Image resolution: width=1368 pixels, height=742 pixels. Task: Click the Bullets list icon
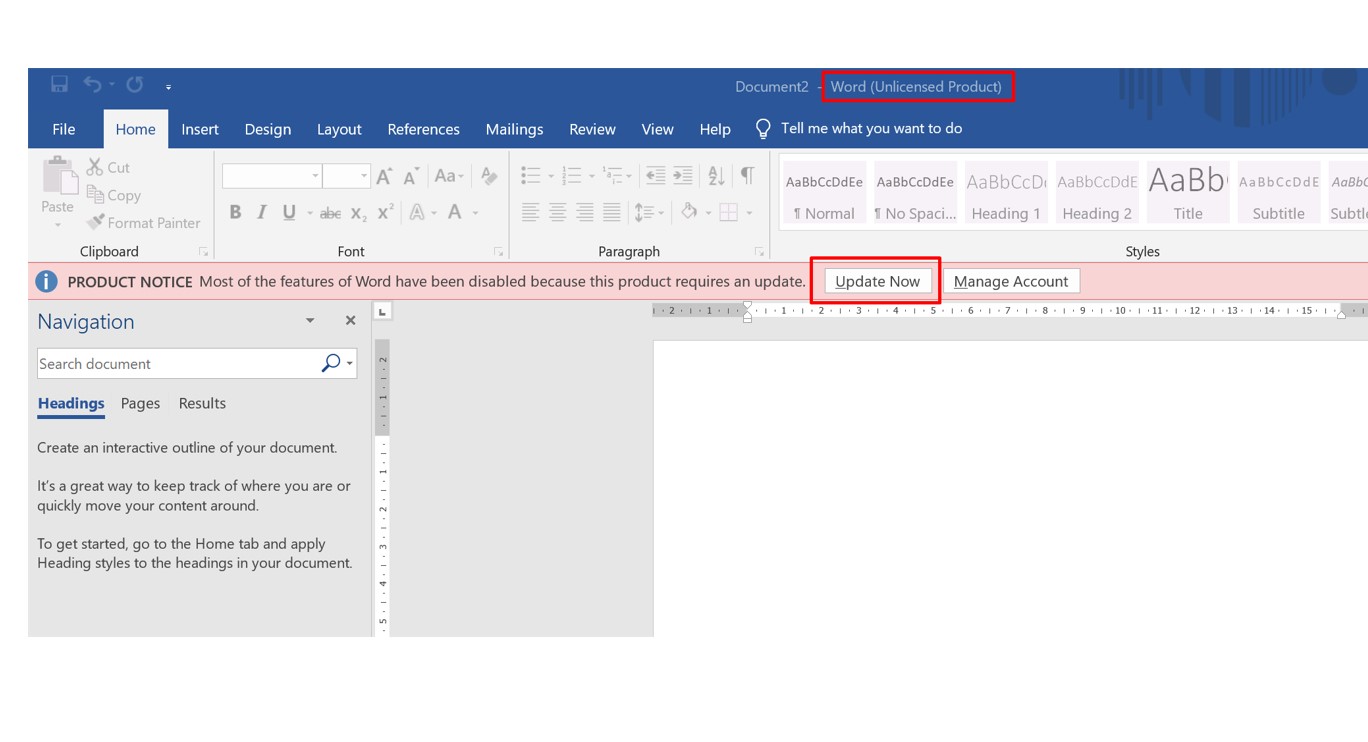(x=531, y=176)
